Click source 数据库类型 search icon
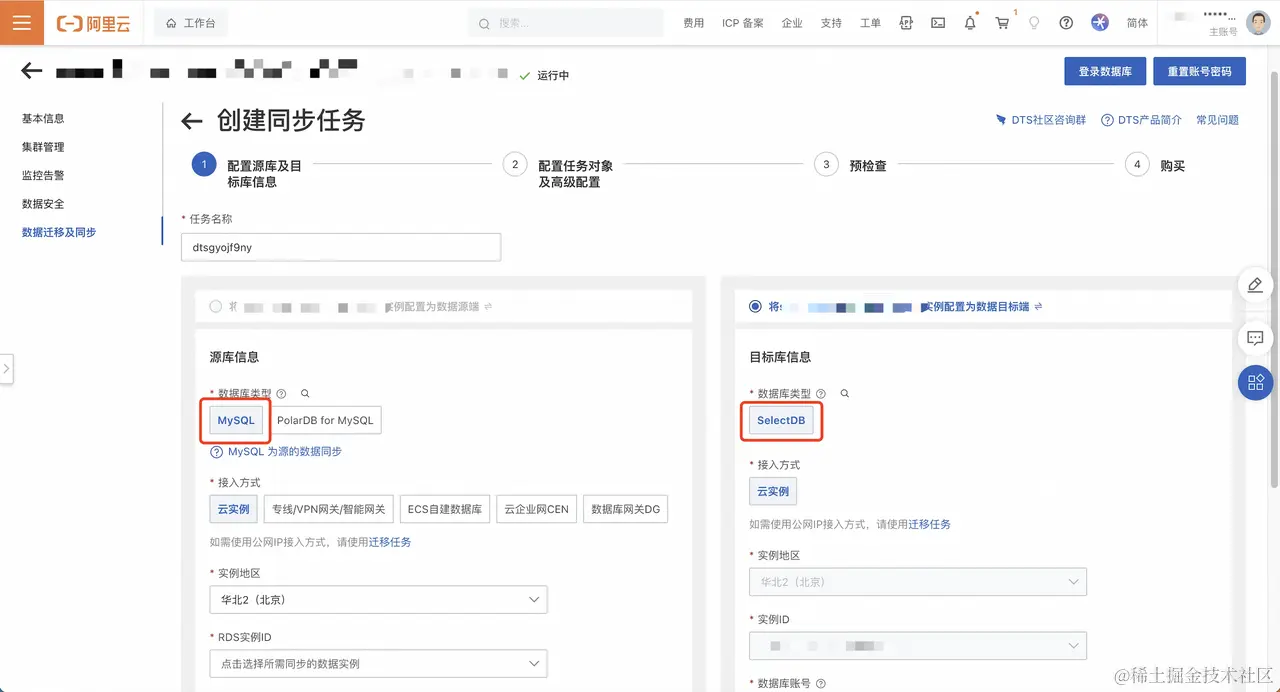Viewport: 1280px width, 692px height. 305,394
